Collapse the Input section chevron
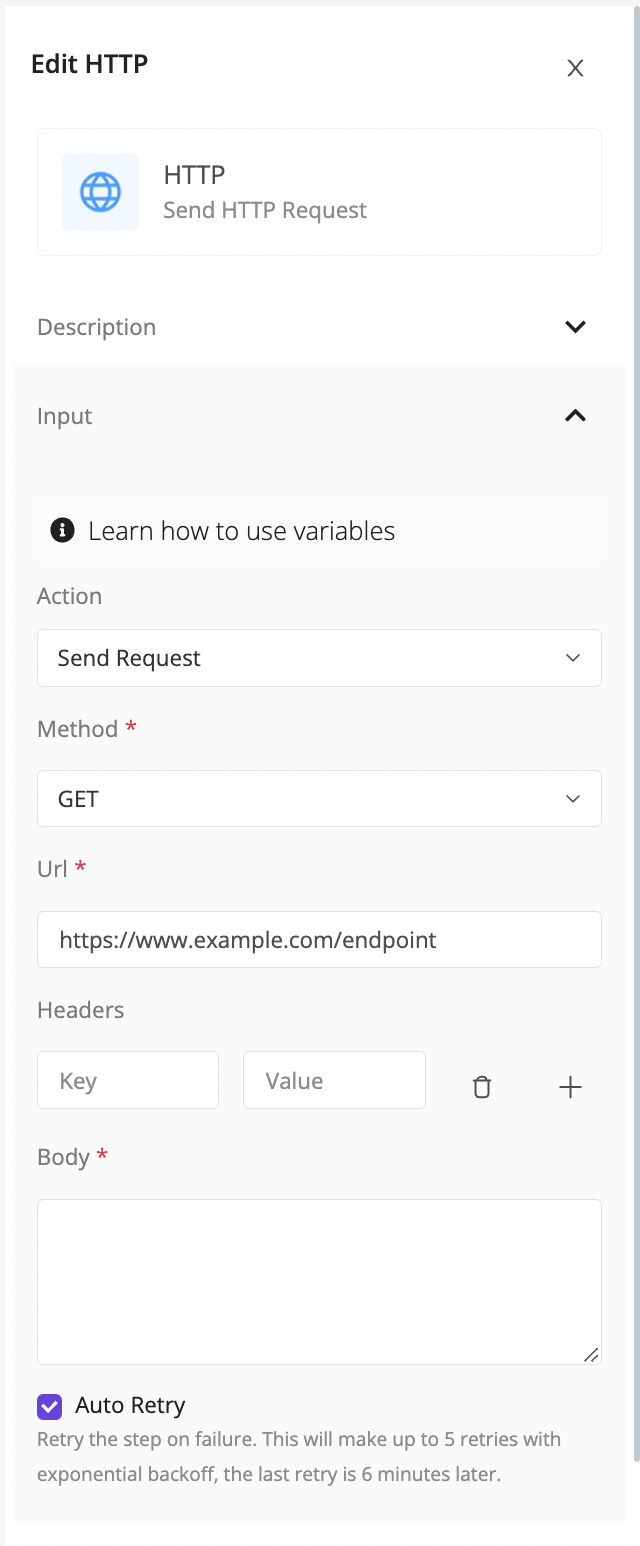 click(x=575, y=416)
